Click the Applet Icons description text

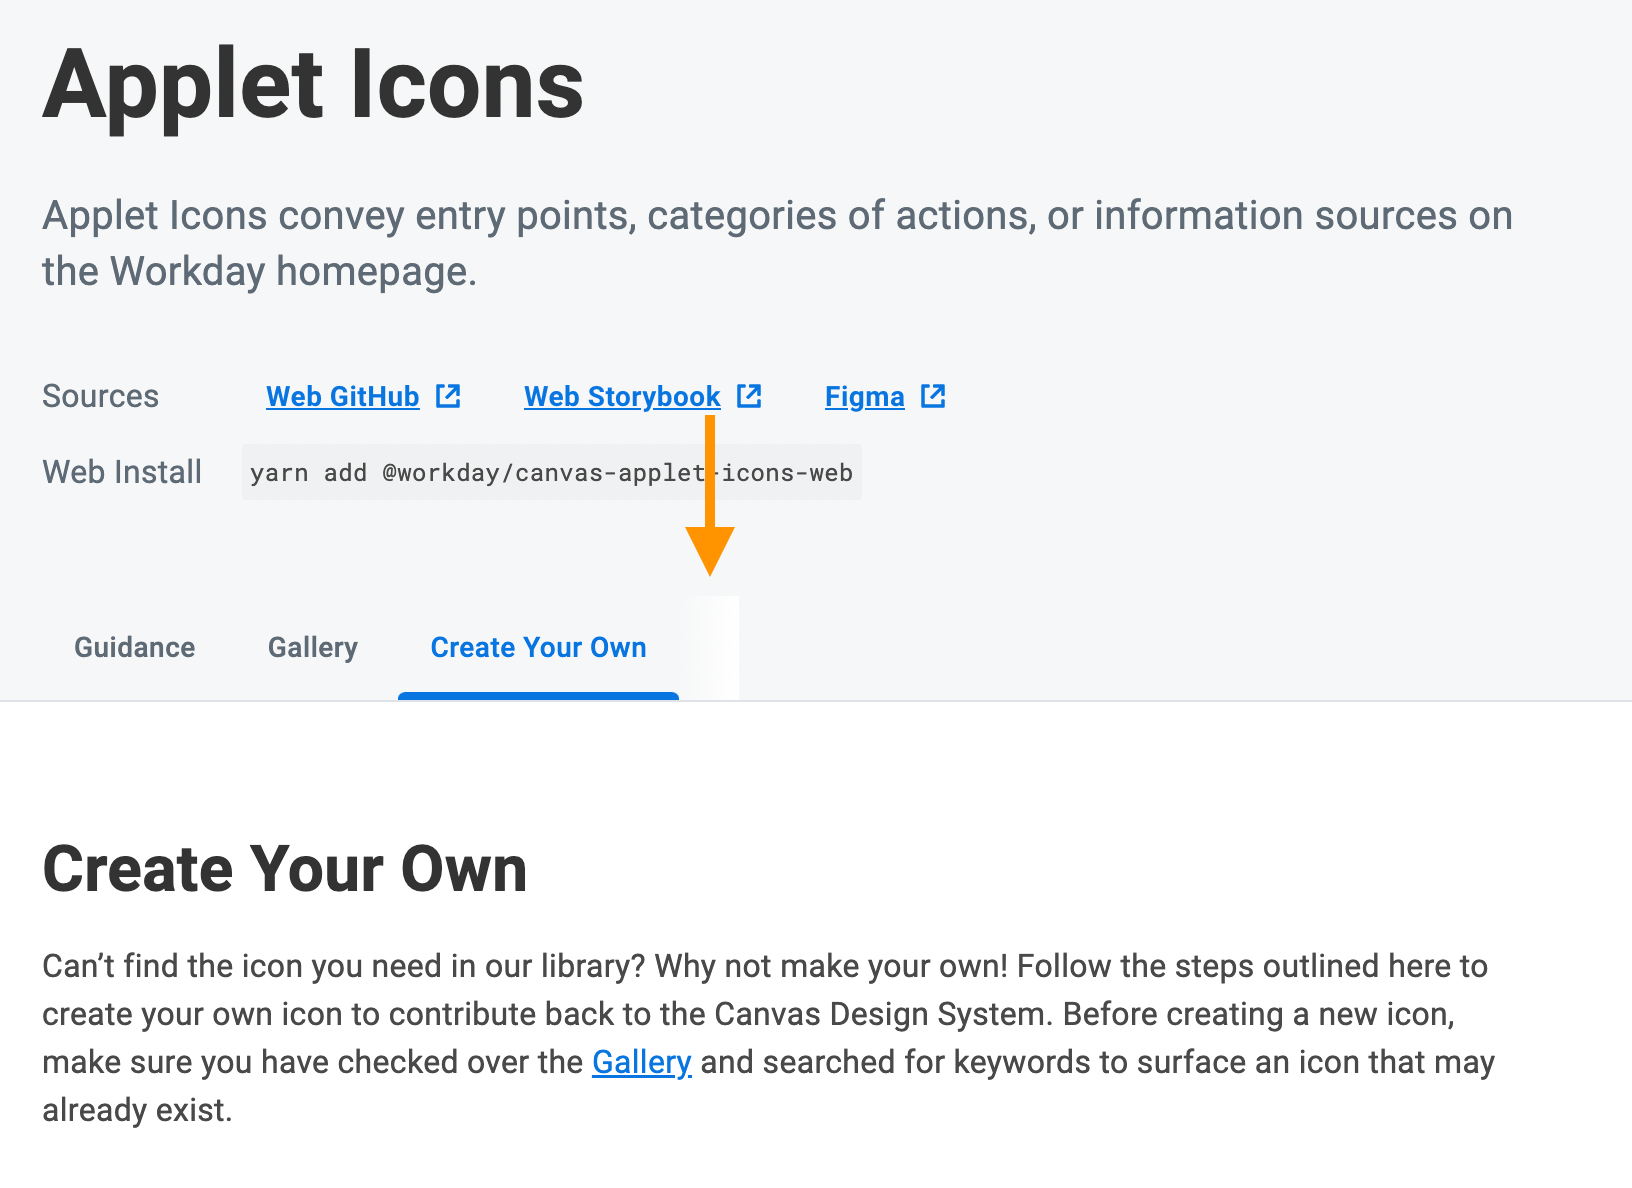click(776, 243)
